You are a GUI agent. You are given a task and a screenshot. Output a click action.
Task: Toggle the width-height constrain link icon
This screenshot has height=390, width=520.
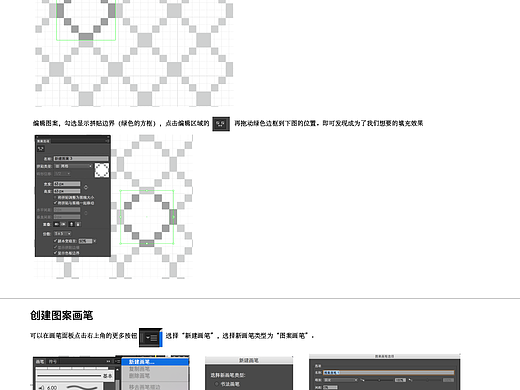pos(86,187)
